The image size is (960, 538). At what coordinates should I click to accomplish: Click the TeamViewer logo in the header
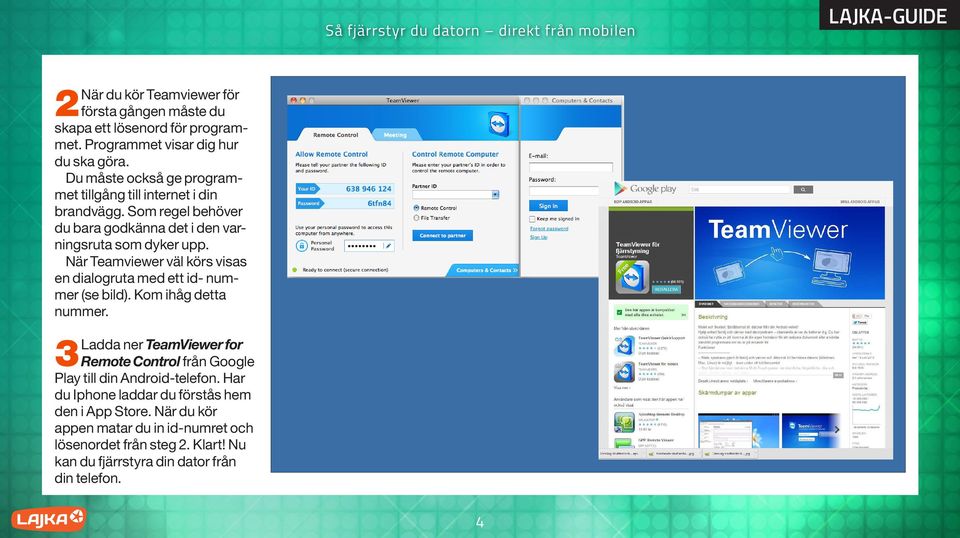pyautogui.click(x=498, y=123)
